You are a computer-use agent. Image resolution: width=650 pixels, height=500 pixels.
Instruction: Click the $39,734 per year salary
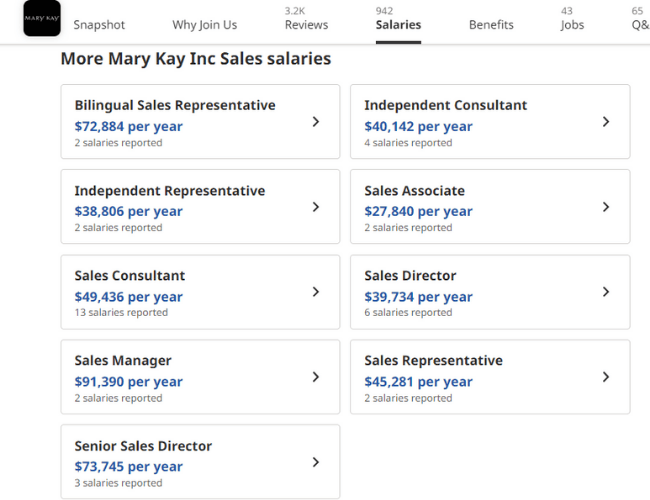[418, 297]
